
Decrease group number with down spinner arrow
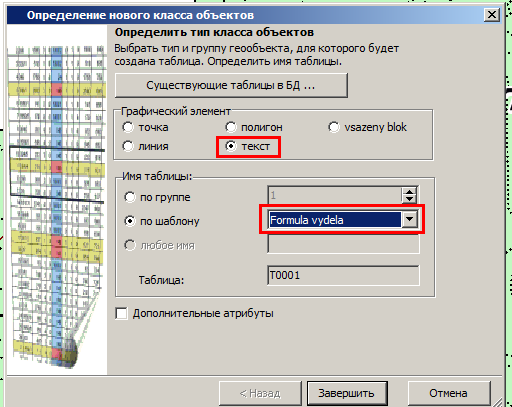(409, 199)
